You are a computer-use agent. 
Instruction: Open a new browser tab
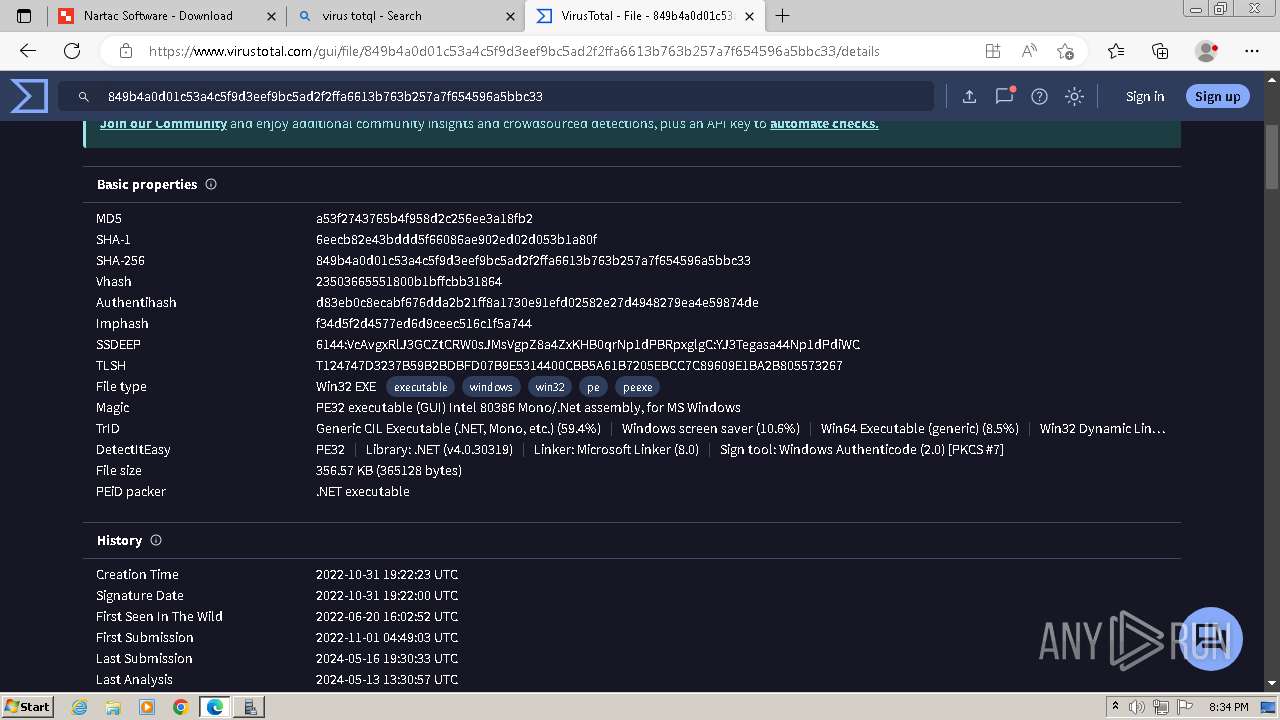click(783, 16)
